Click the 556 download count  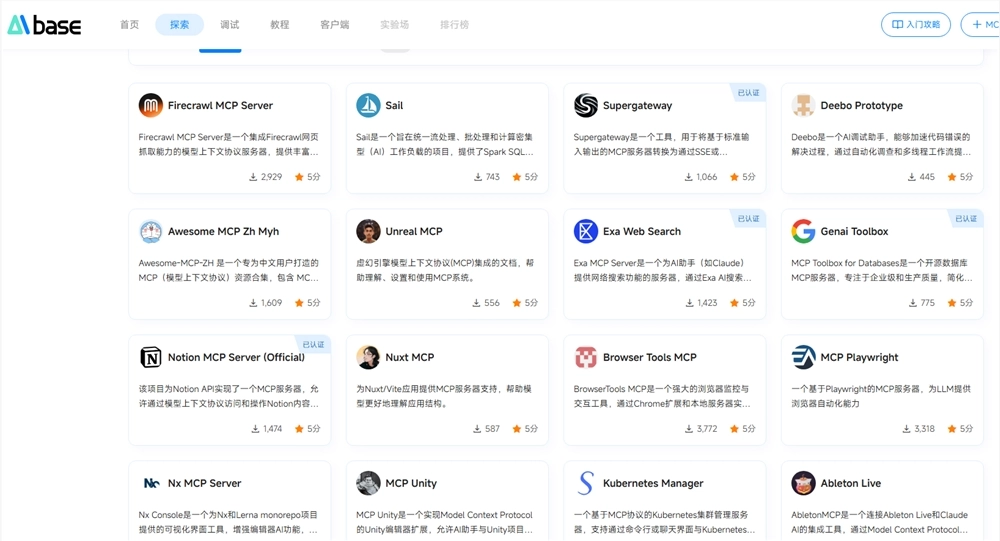tap(492, 302)
